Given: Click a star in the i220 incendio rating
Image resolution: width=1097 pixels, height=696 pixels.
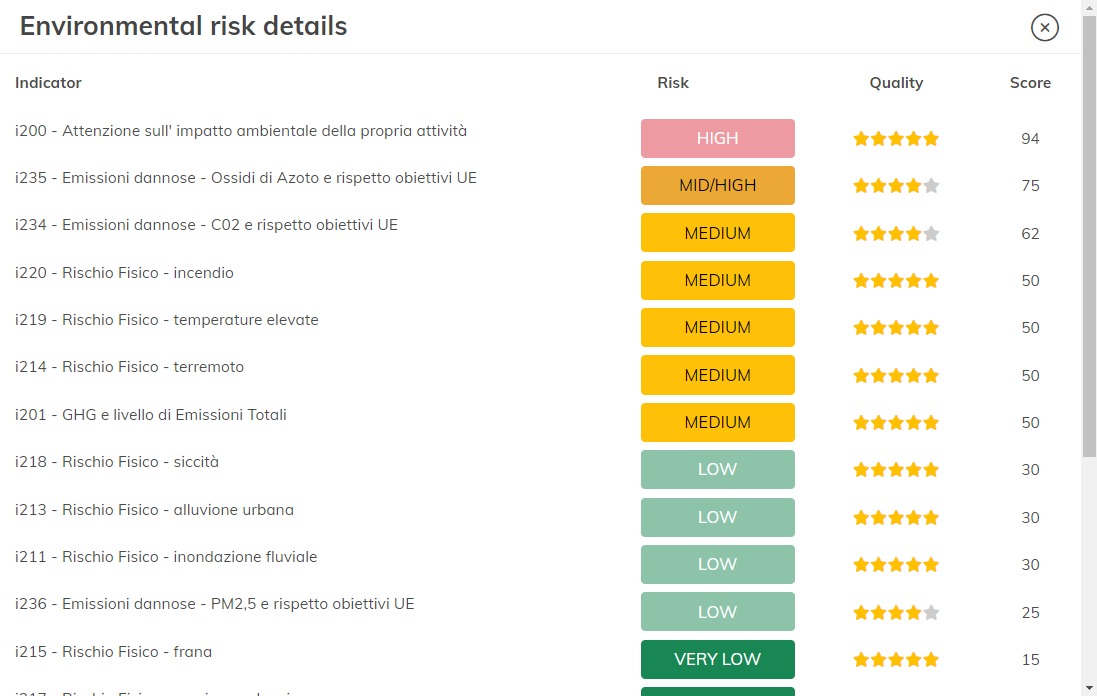Looking at the screenshot, I should tap(896, 280).
